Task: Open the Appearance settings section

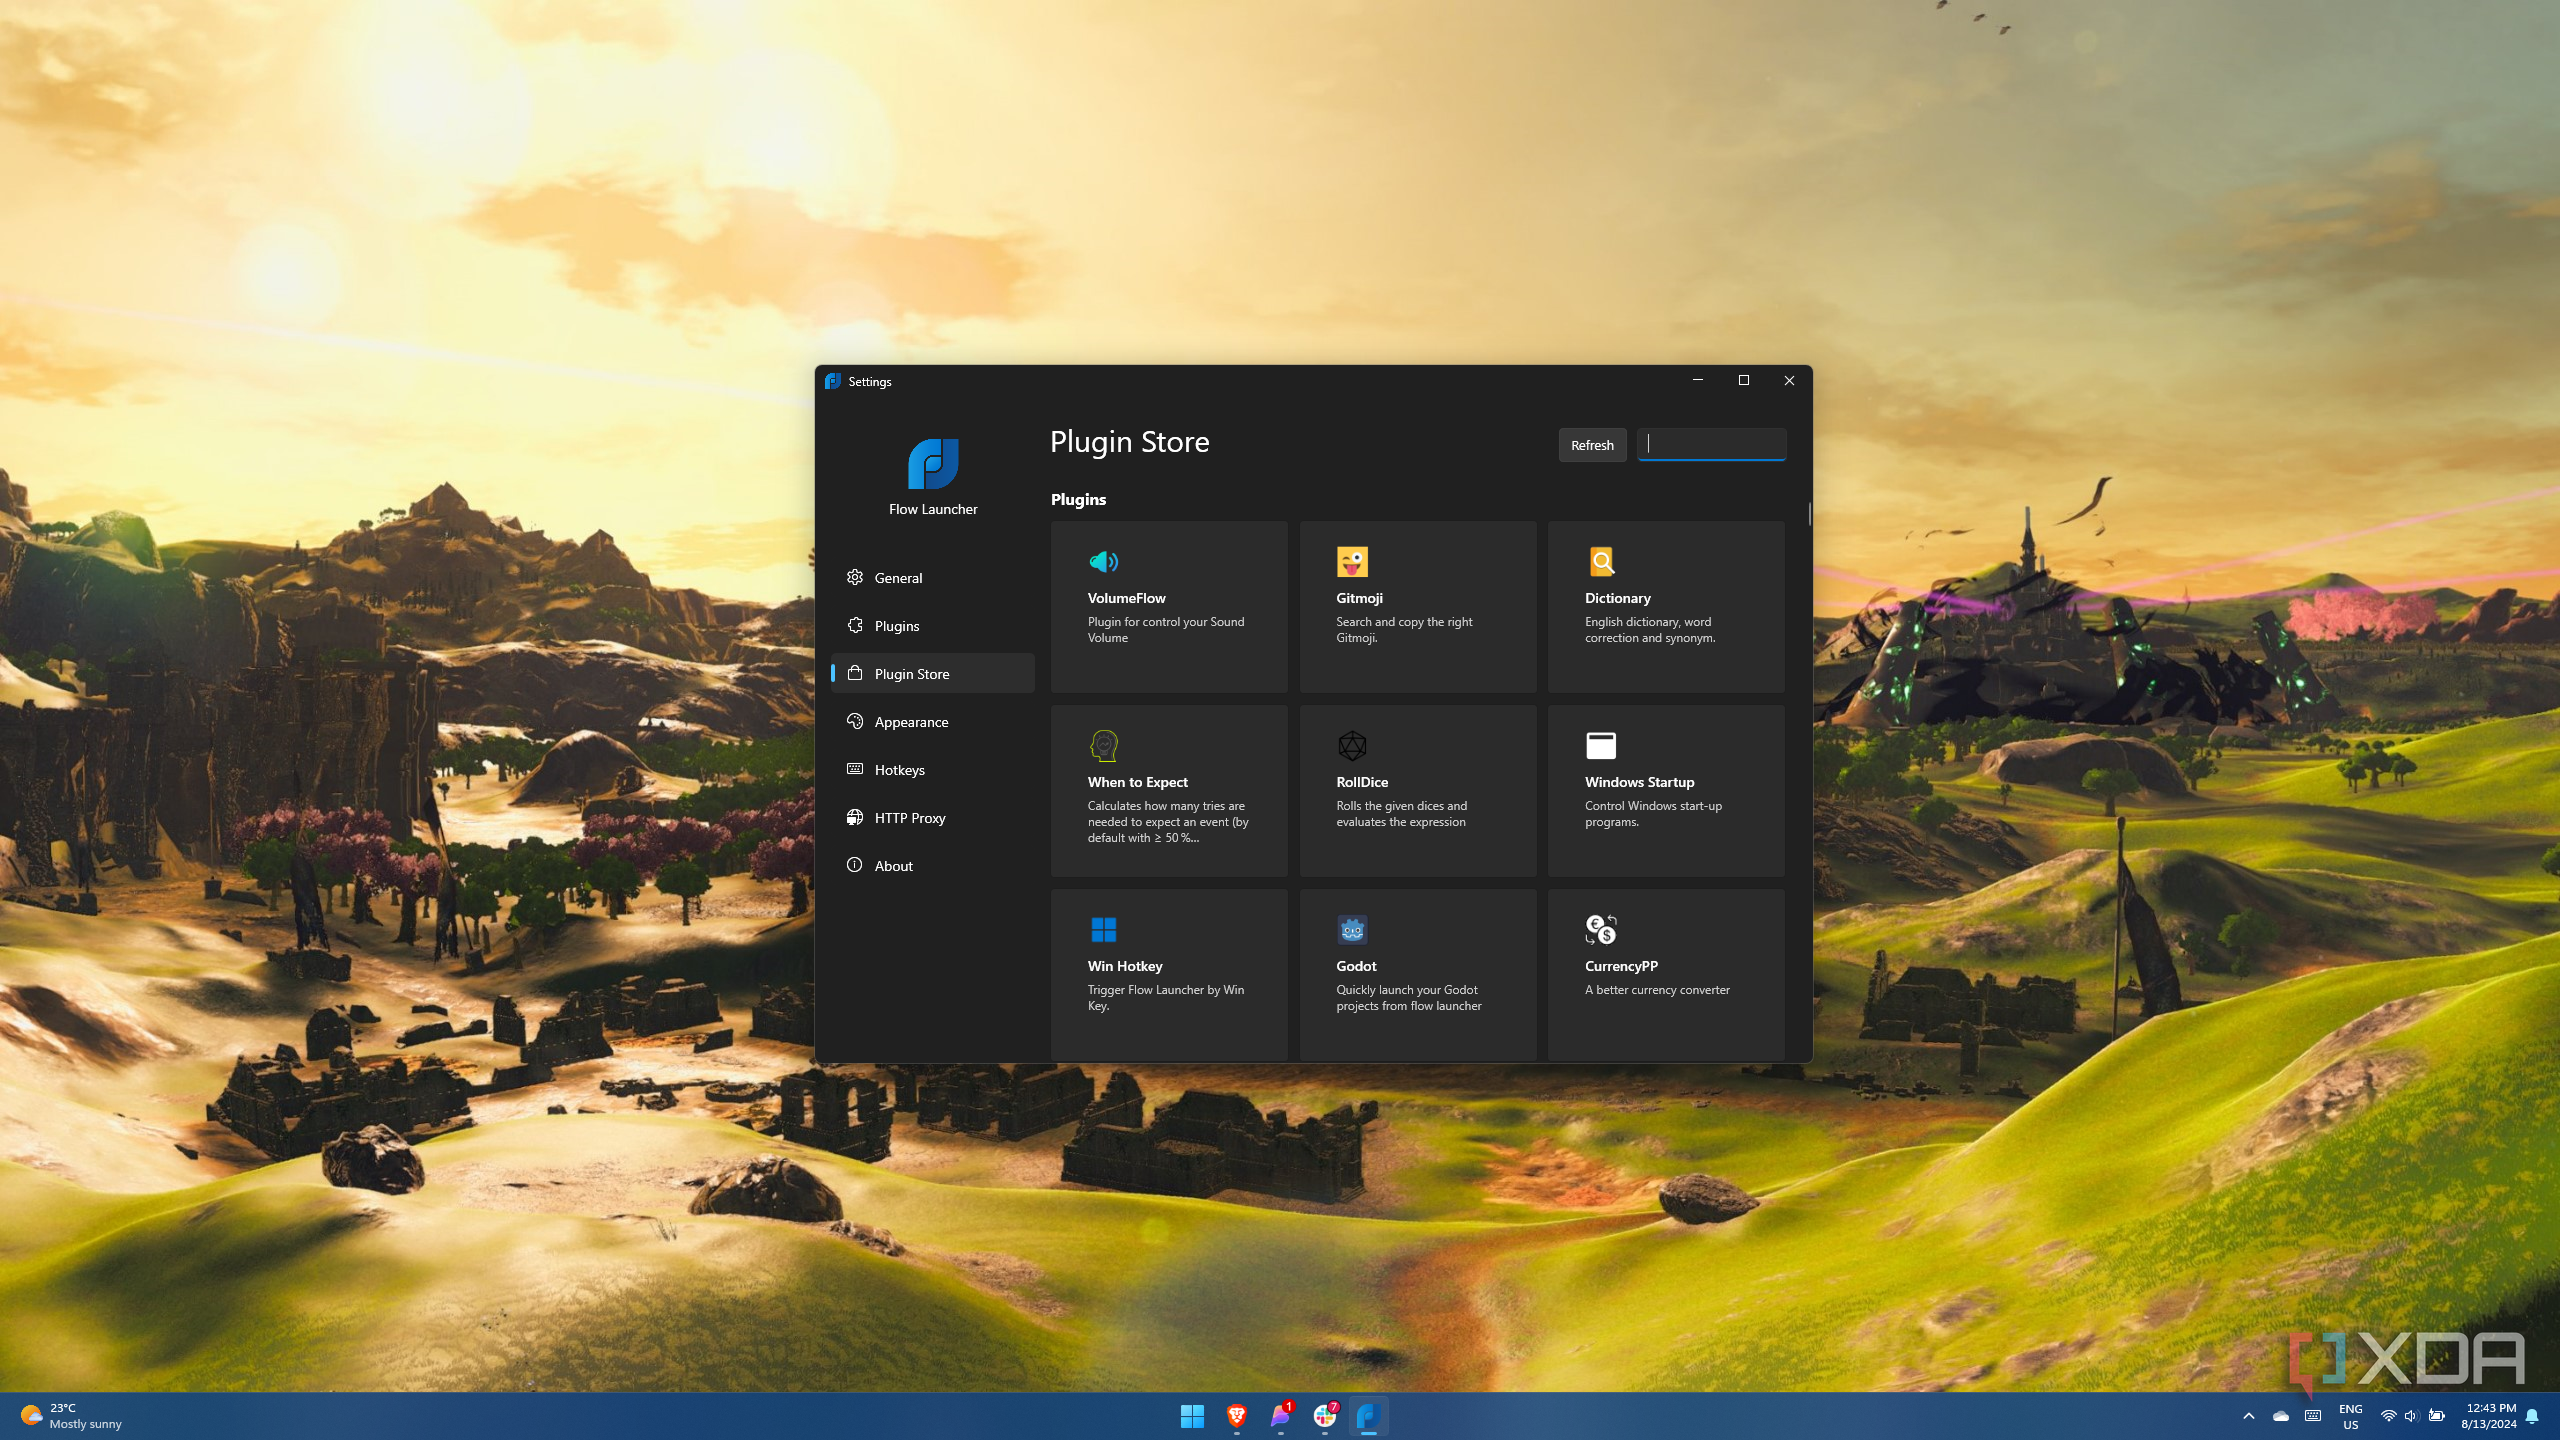Action: [932, 722]
